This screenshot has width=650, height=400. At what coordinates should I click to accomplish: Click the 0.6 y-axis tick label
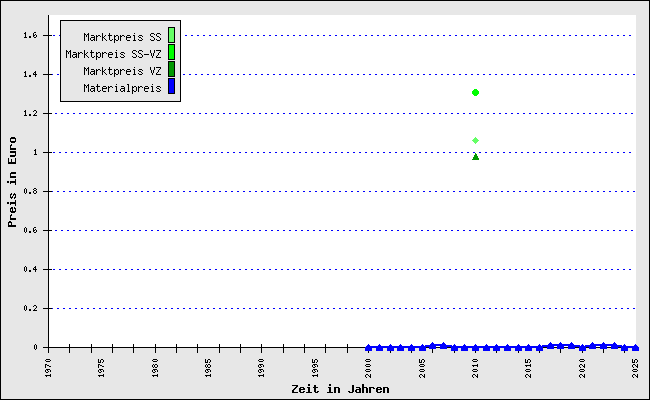[x=30, y=230]
